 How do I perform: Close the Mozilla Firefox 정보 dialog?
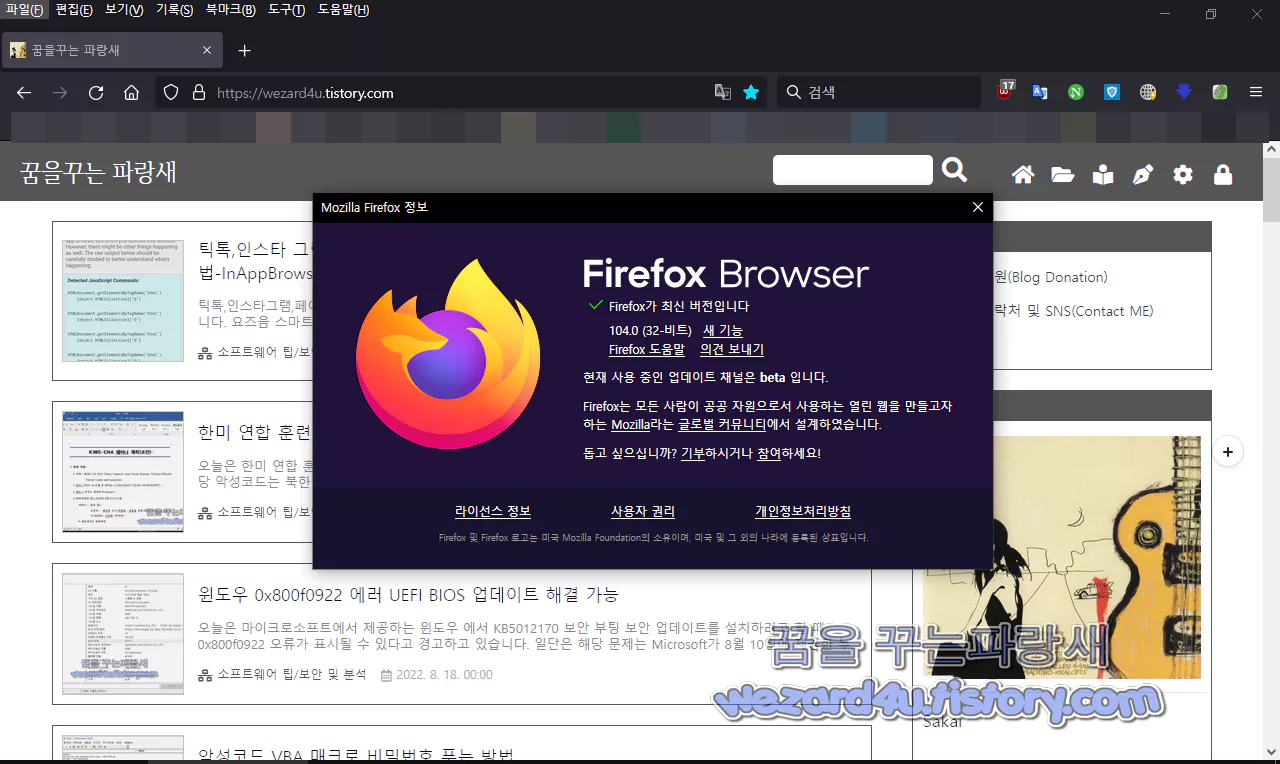click(x=978, y=207)
